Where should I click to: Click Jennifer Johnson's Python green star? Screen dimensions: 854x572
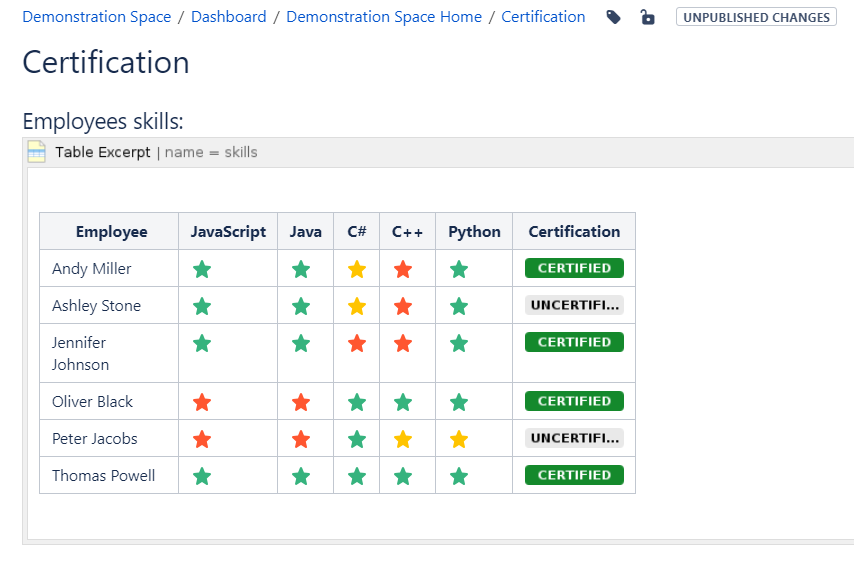(459, 343)
